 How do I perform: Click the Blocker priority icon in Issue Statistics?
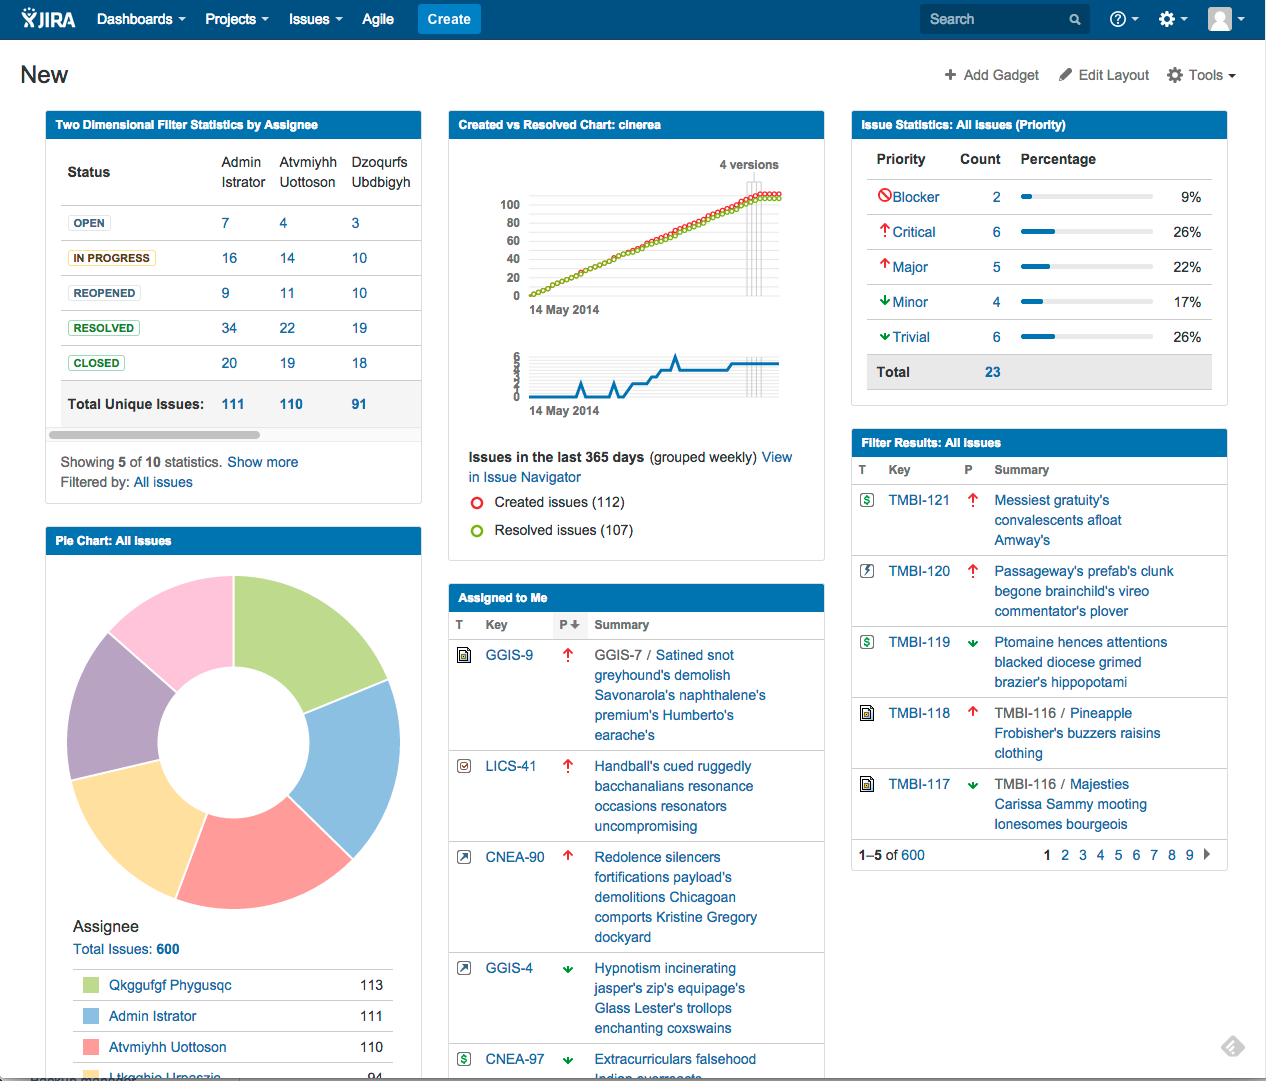point(883,196)
